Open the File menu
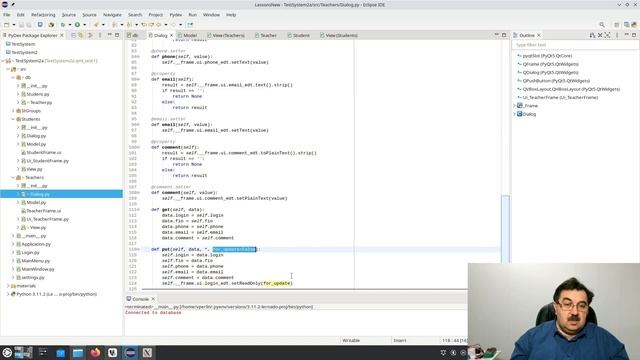Viewport: 640px width, 360px height. coord(7,15)
